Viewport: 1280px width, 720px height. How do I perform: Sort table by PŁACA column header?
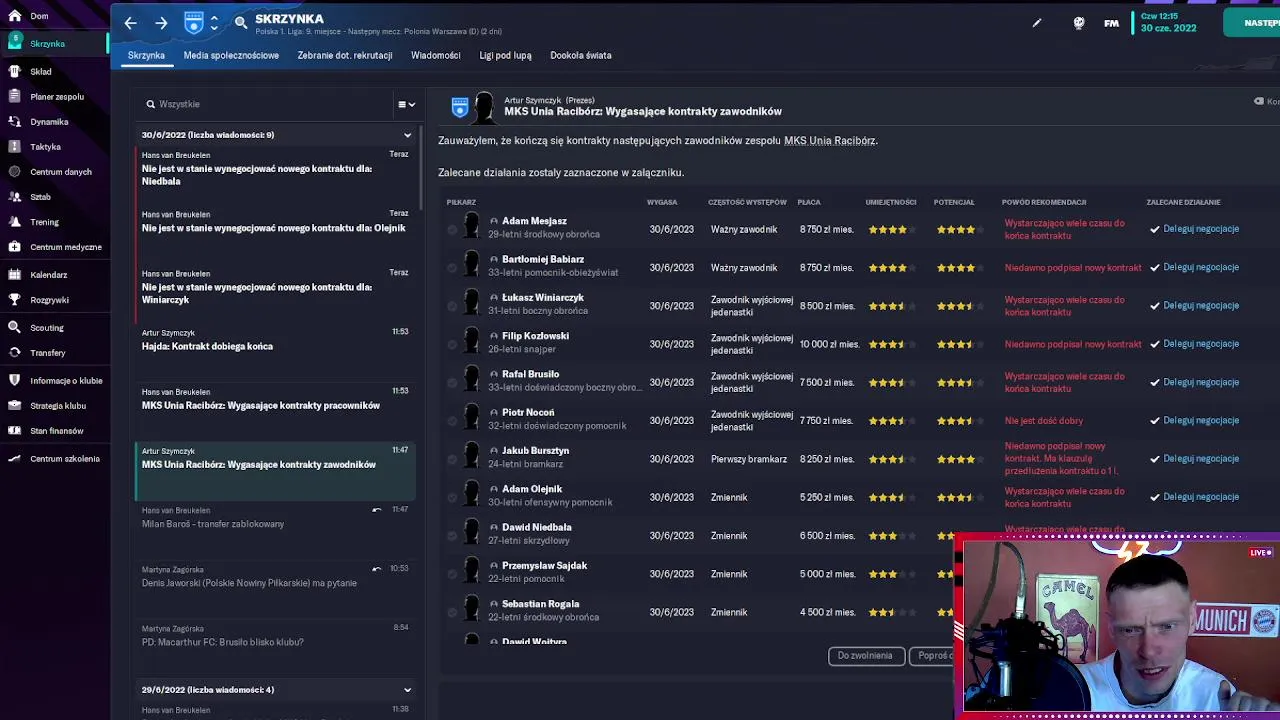point(809,202)
